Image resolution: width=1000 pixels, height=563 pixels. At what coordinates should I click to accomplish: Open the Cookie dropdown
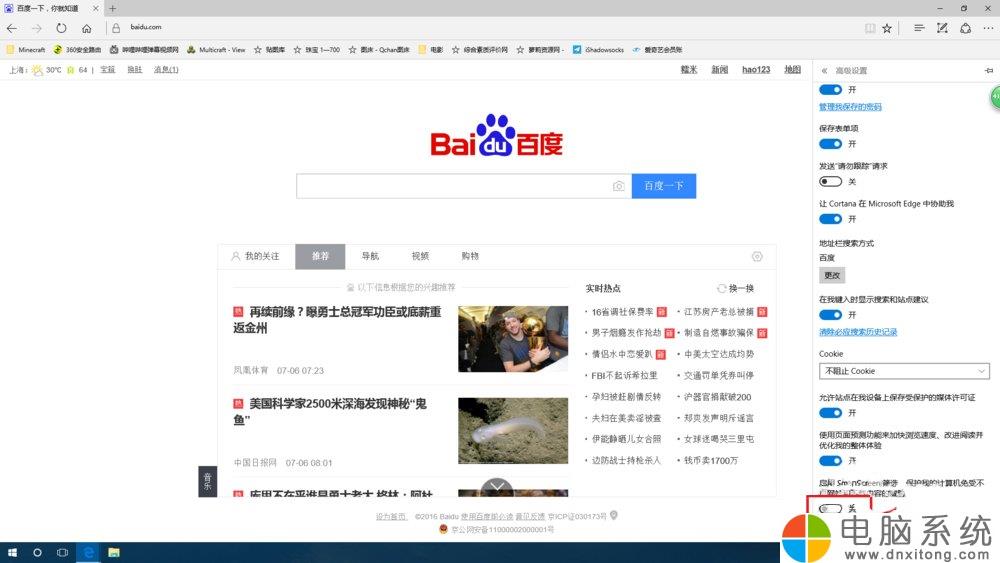click(904, 371)
